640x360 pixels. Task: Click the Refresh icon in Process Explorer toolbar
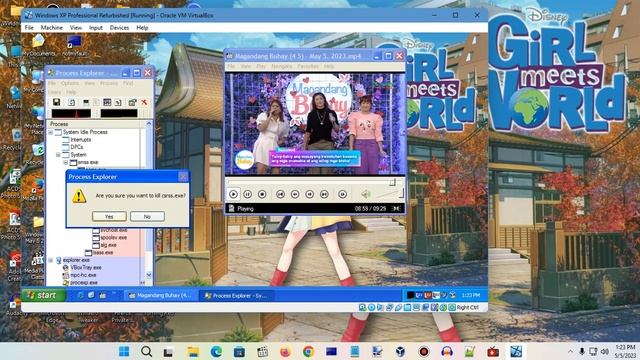point(71,102)
